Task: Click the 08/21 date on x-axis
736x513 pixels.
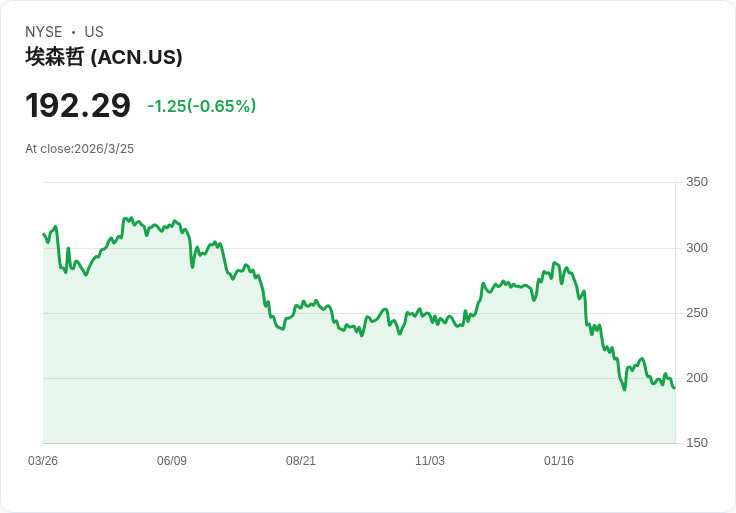Action: pyautogui.click(x=301, y=461)
